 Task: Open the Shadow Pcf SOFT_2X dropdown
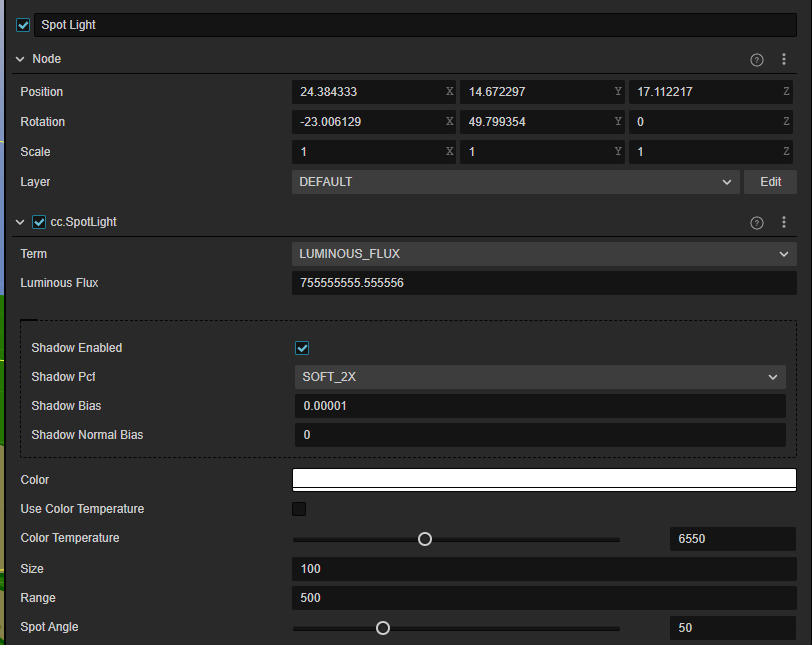pyautogui.click(x=540, y=377)
